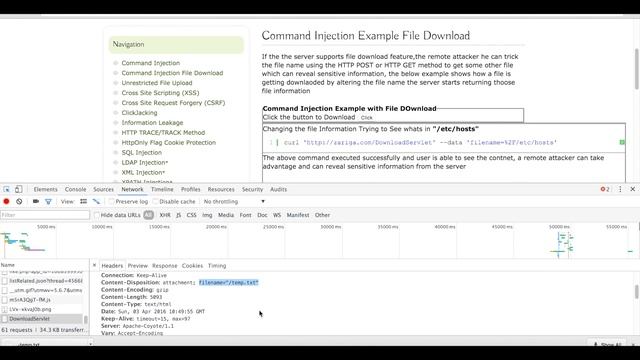The width and height of the screenshot is (640, 360).
Task: Open the Audits tab
Action: 278,189
